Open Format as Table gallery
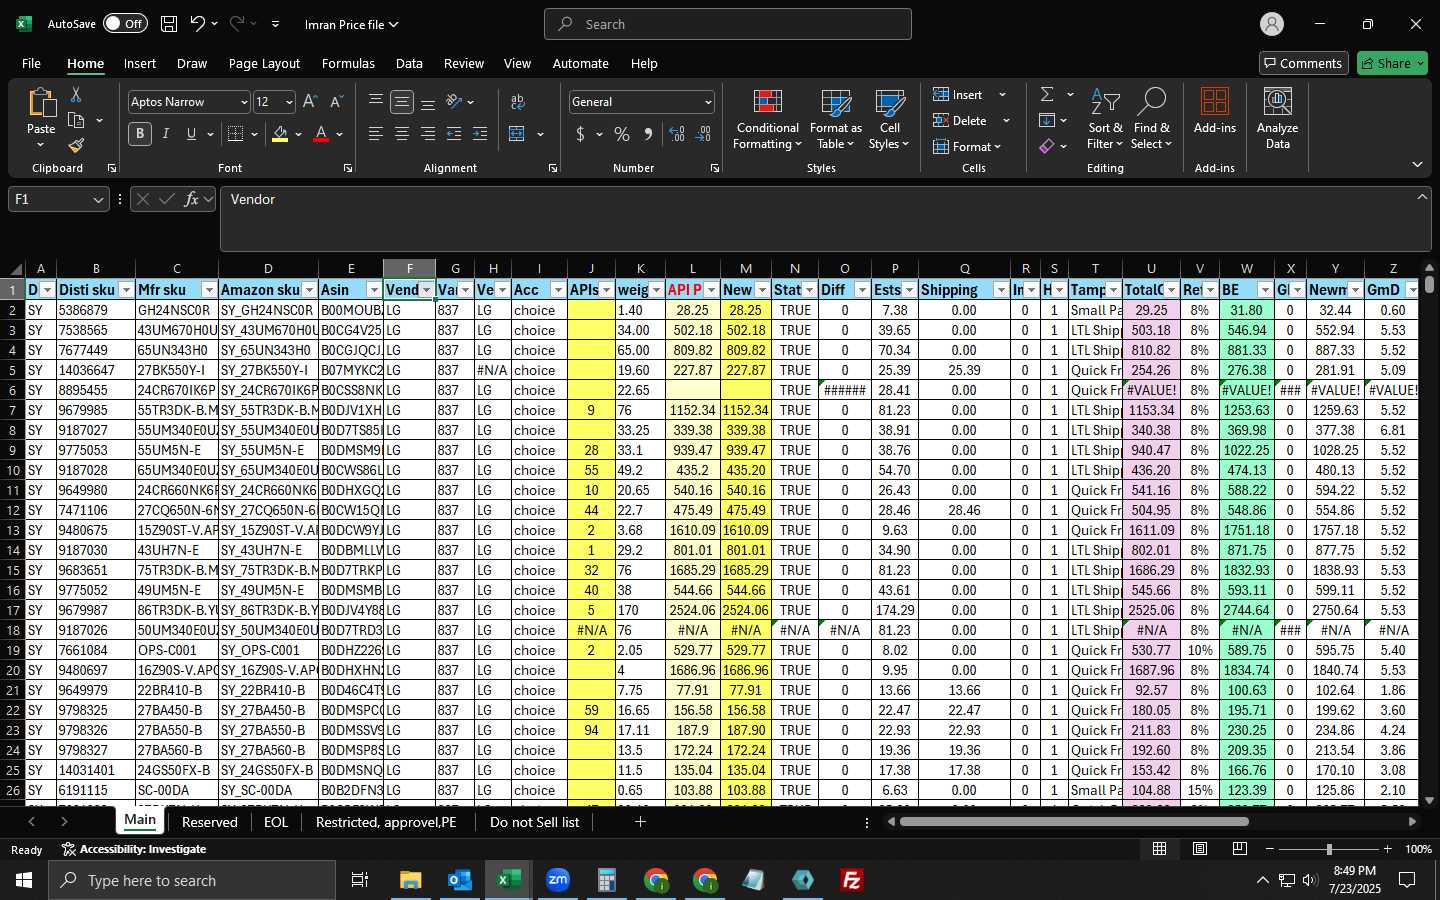Image resolution: width=1440 pixels, height=900 pixels. (835, 120)
